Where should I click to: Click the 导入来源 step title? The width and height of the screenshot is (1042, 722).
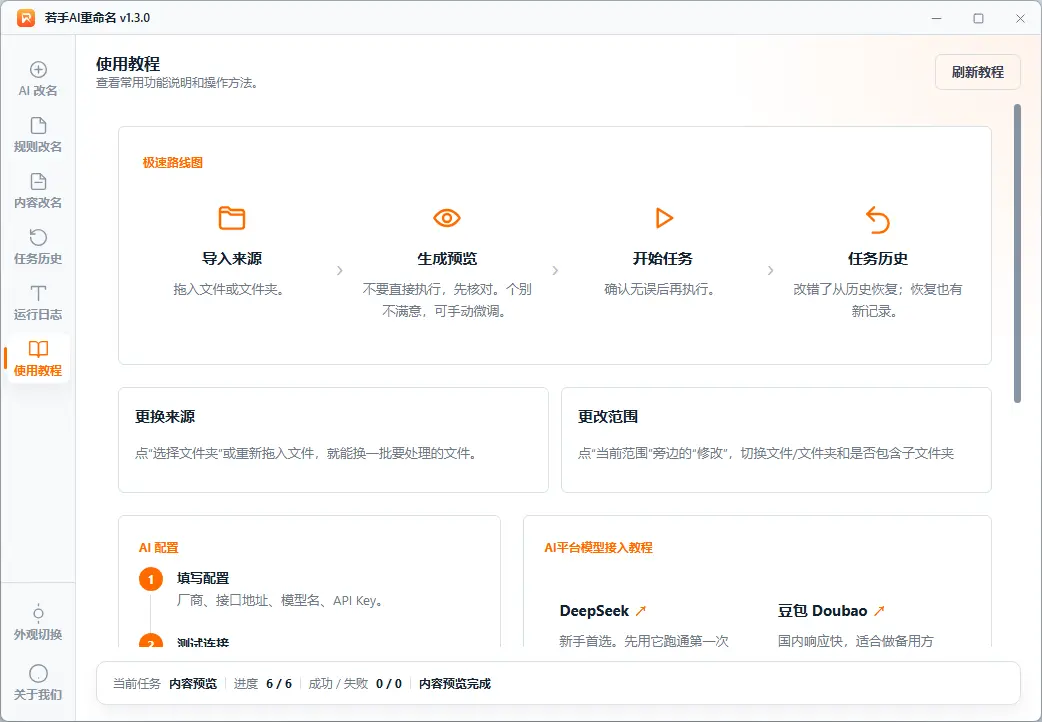tap(232, 259)
